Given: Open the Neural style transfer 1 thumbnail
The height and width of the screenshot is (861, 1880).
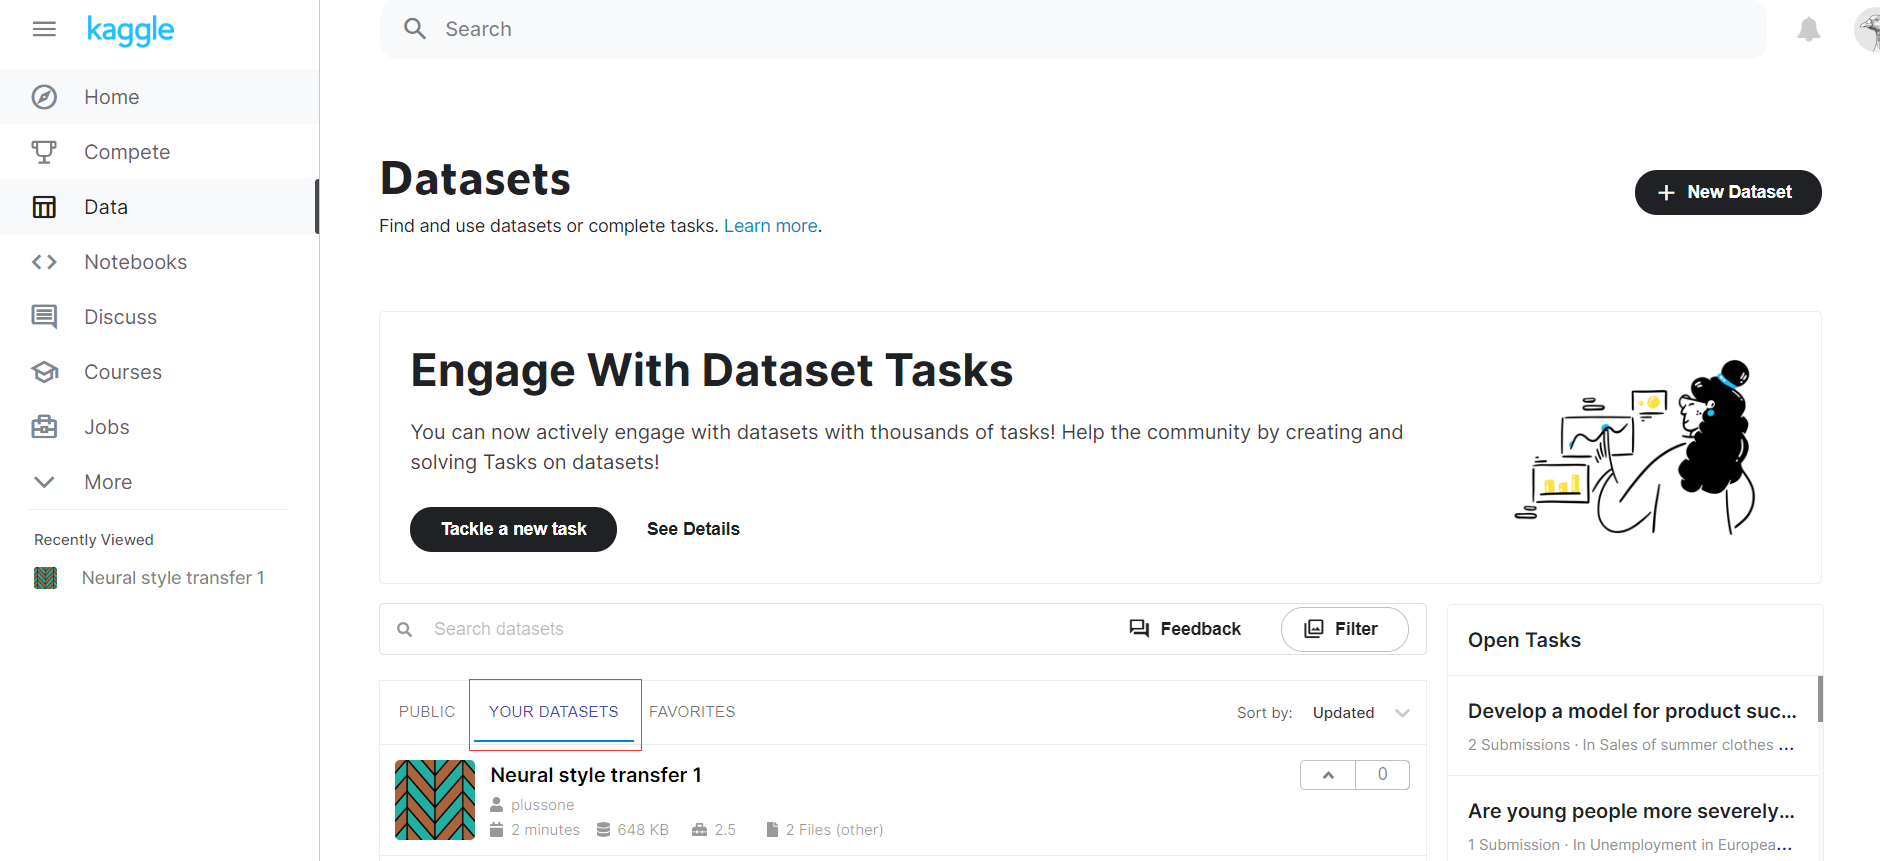Looking at the screenshot, I should pyautogui.click(x=435, y=800).
